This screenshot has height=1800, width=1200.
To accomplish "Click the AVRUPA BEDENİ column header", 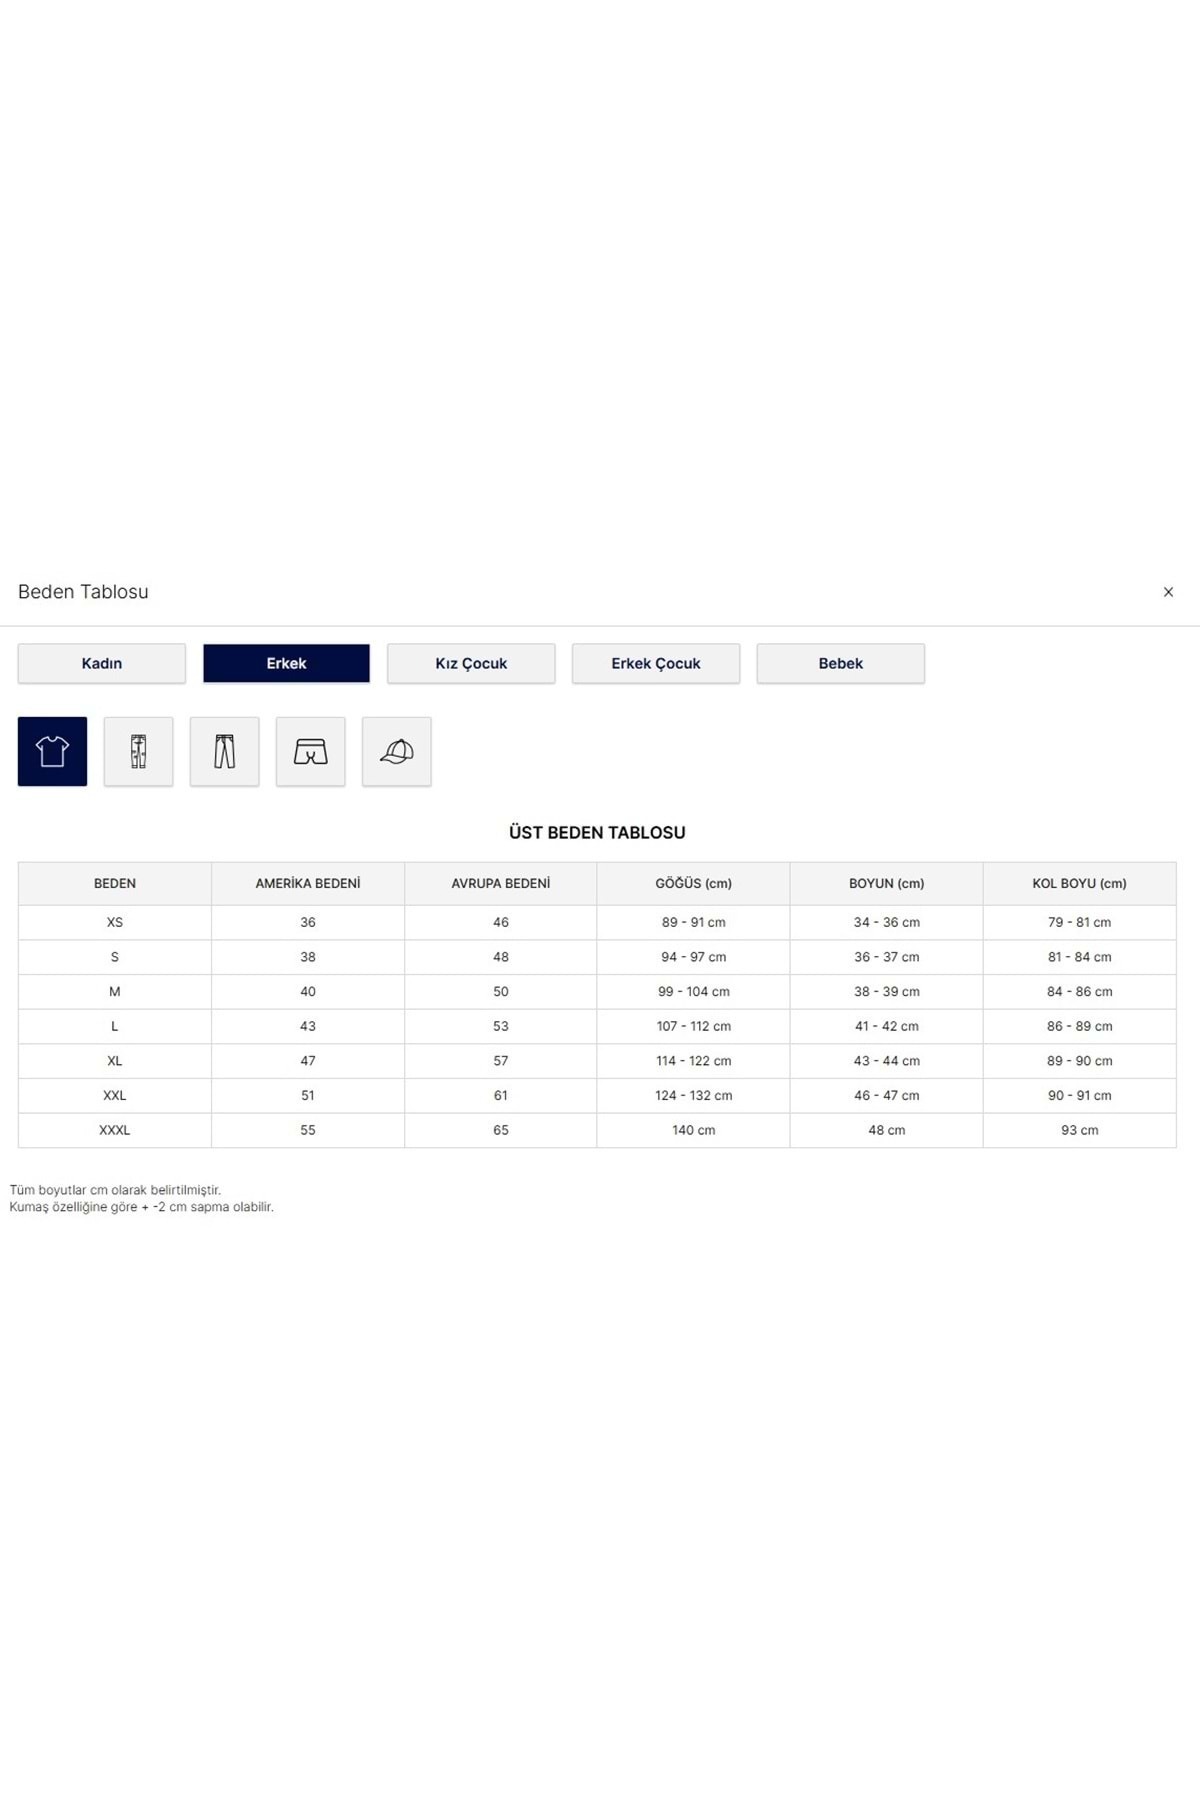I will (x=500, y=883).
